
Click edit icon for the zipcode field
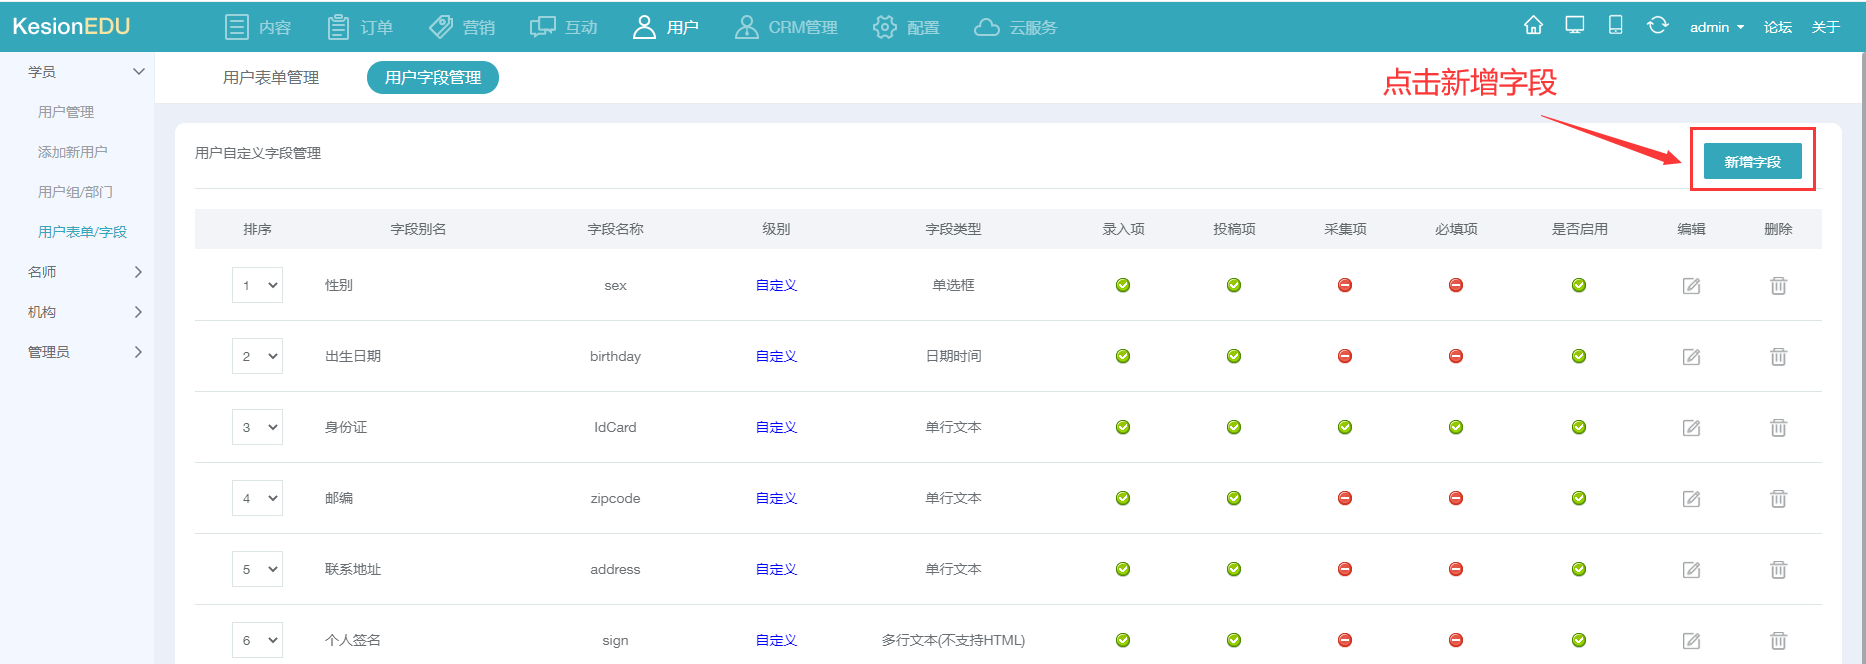[x=1691, y=499]
